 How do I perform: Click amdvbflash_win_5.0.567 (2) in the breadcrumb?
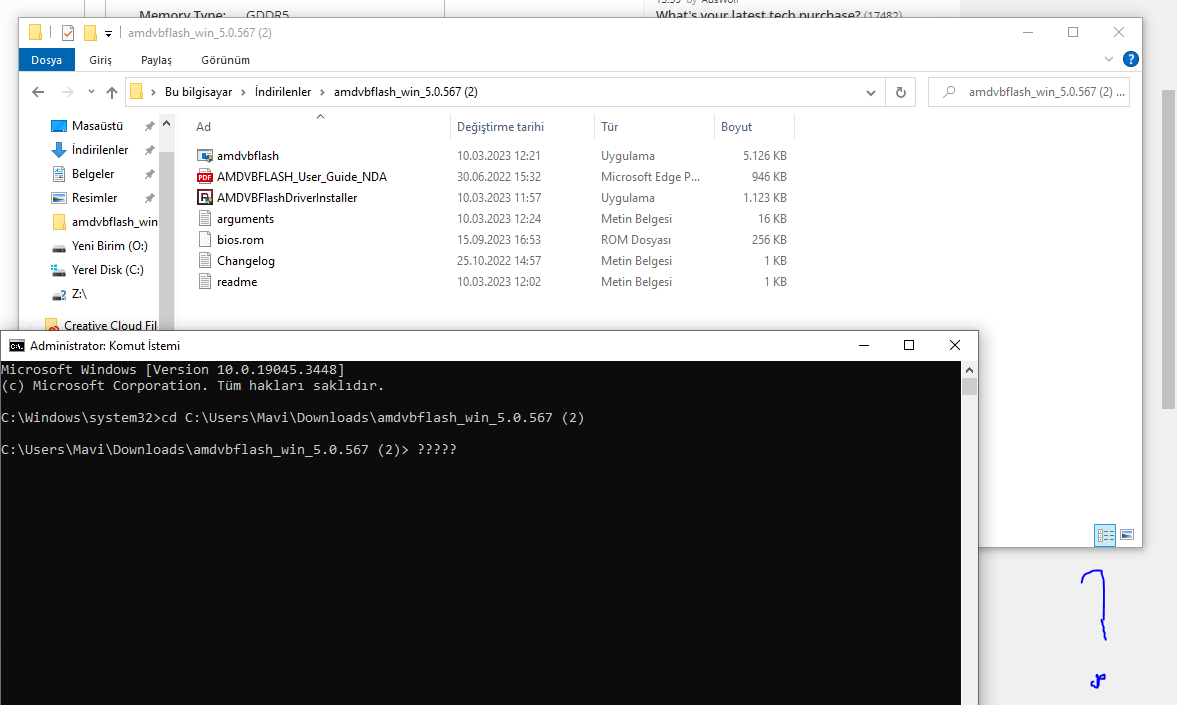pos(405,92)
